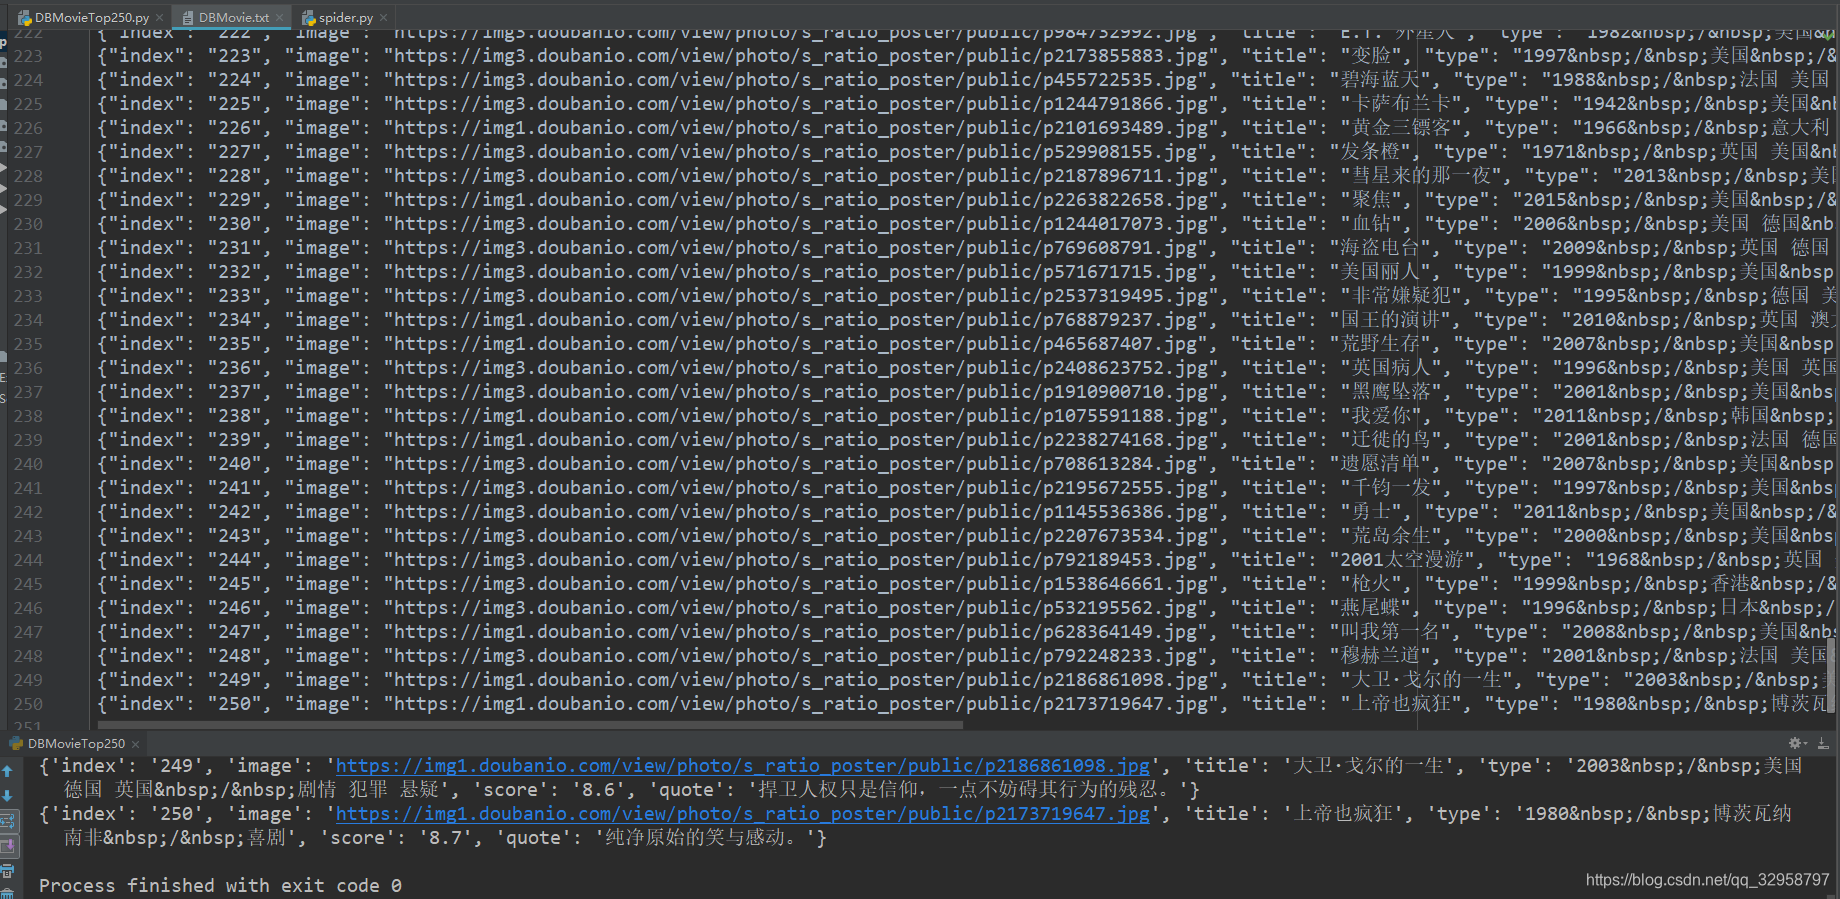1840x899 pixels.
Task: Close the spider.py editor tab
Action: (x=384, y=17)
